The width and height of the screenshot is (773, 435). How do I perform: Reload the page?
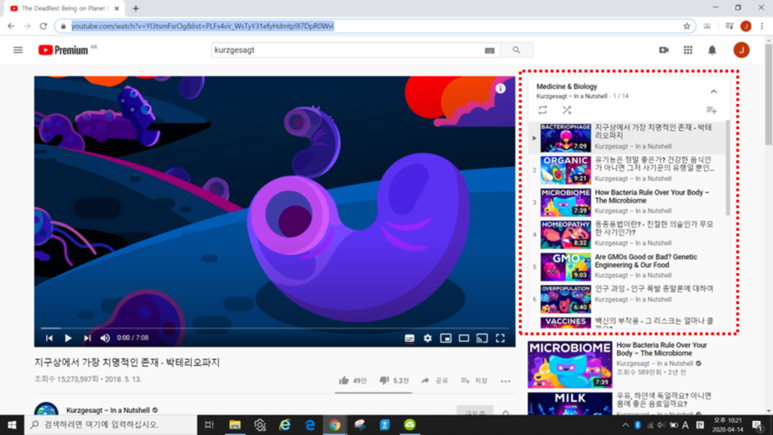coord(43,26)
